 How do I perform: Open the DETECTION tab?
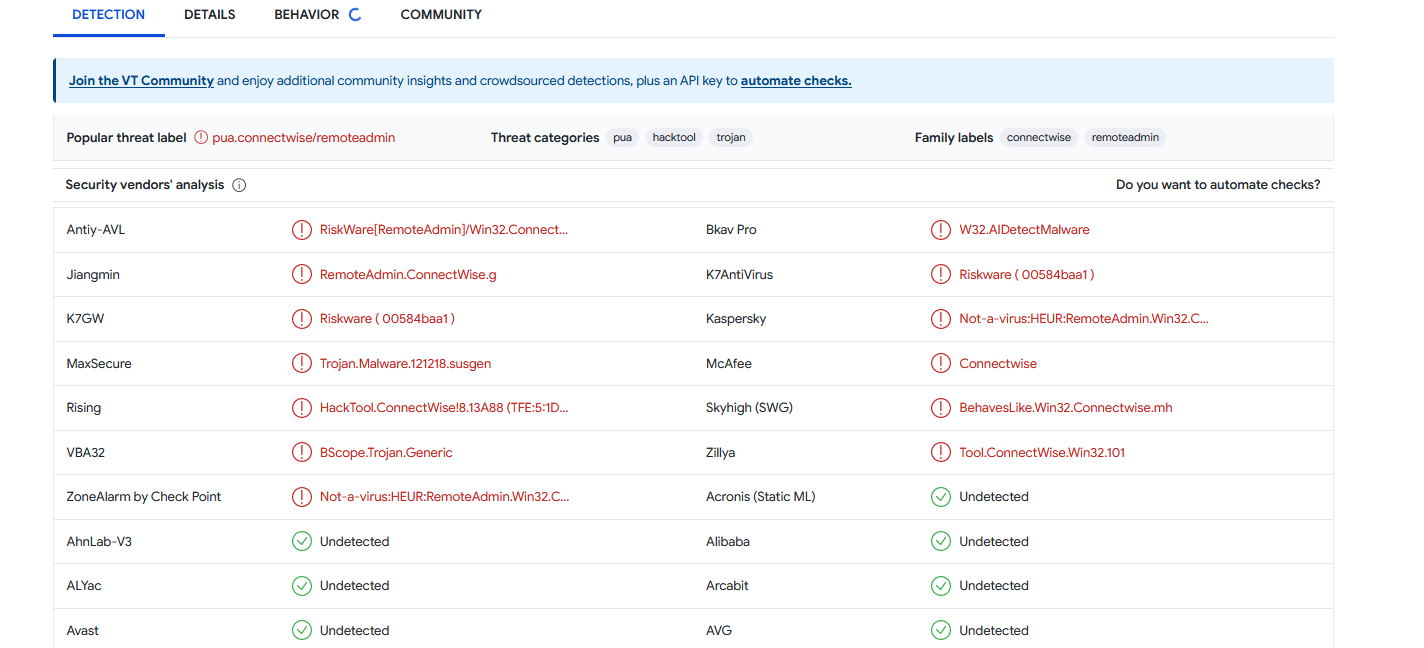(108, 15)
